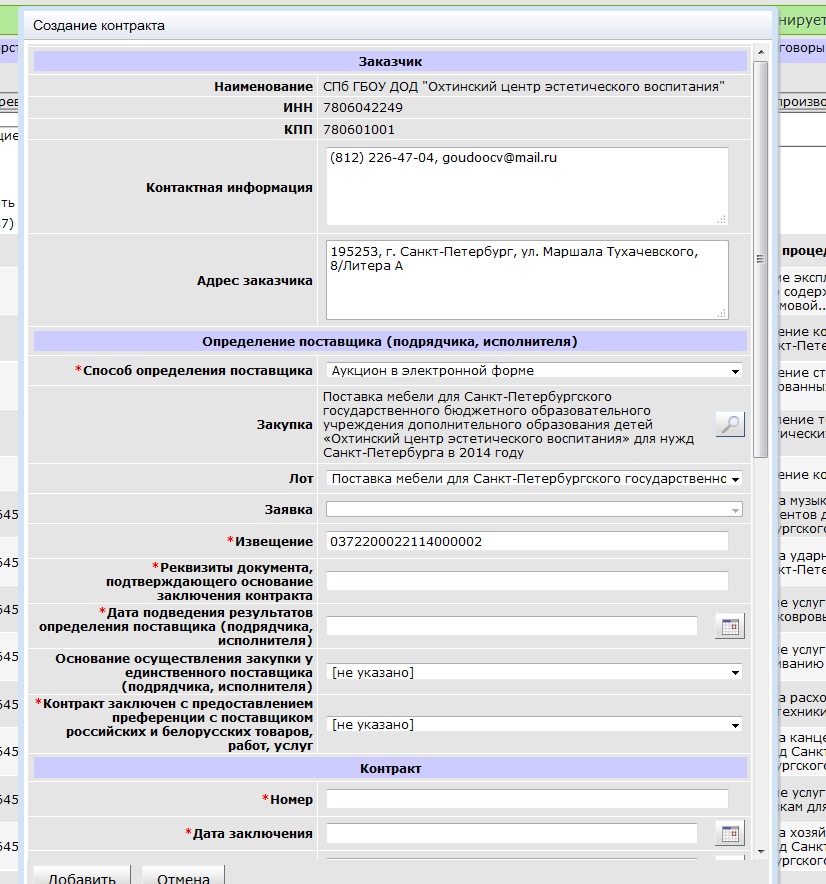Image resolution: width=826 pixels, height=884 pixels.
Task: Click the Закупка description text
Action: 509,425
